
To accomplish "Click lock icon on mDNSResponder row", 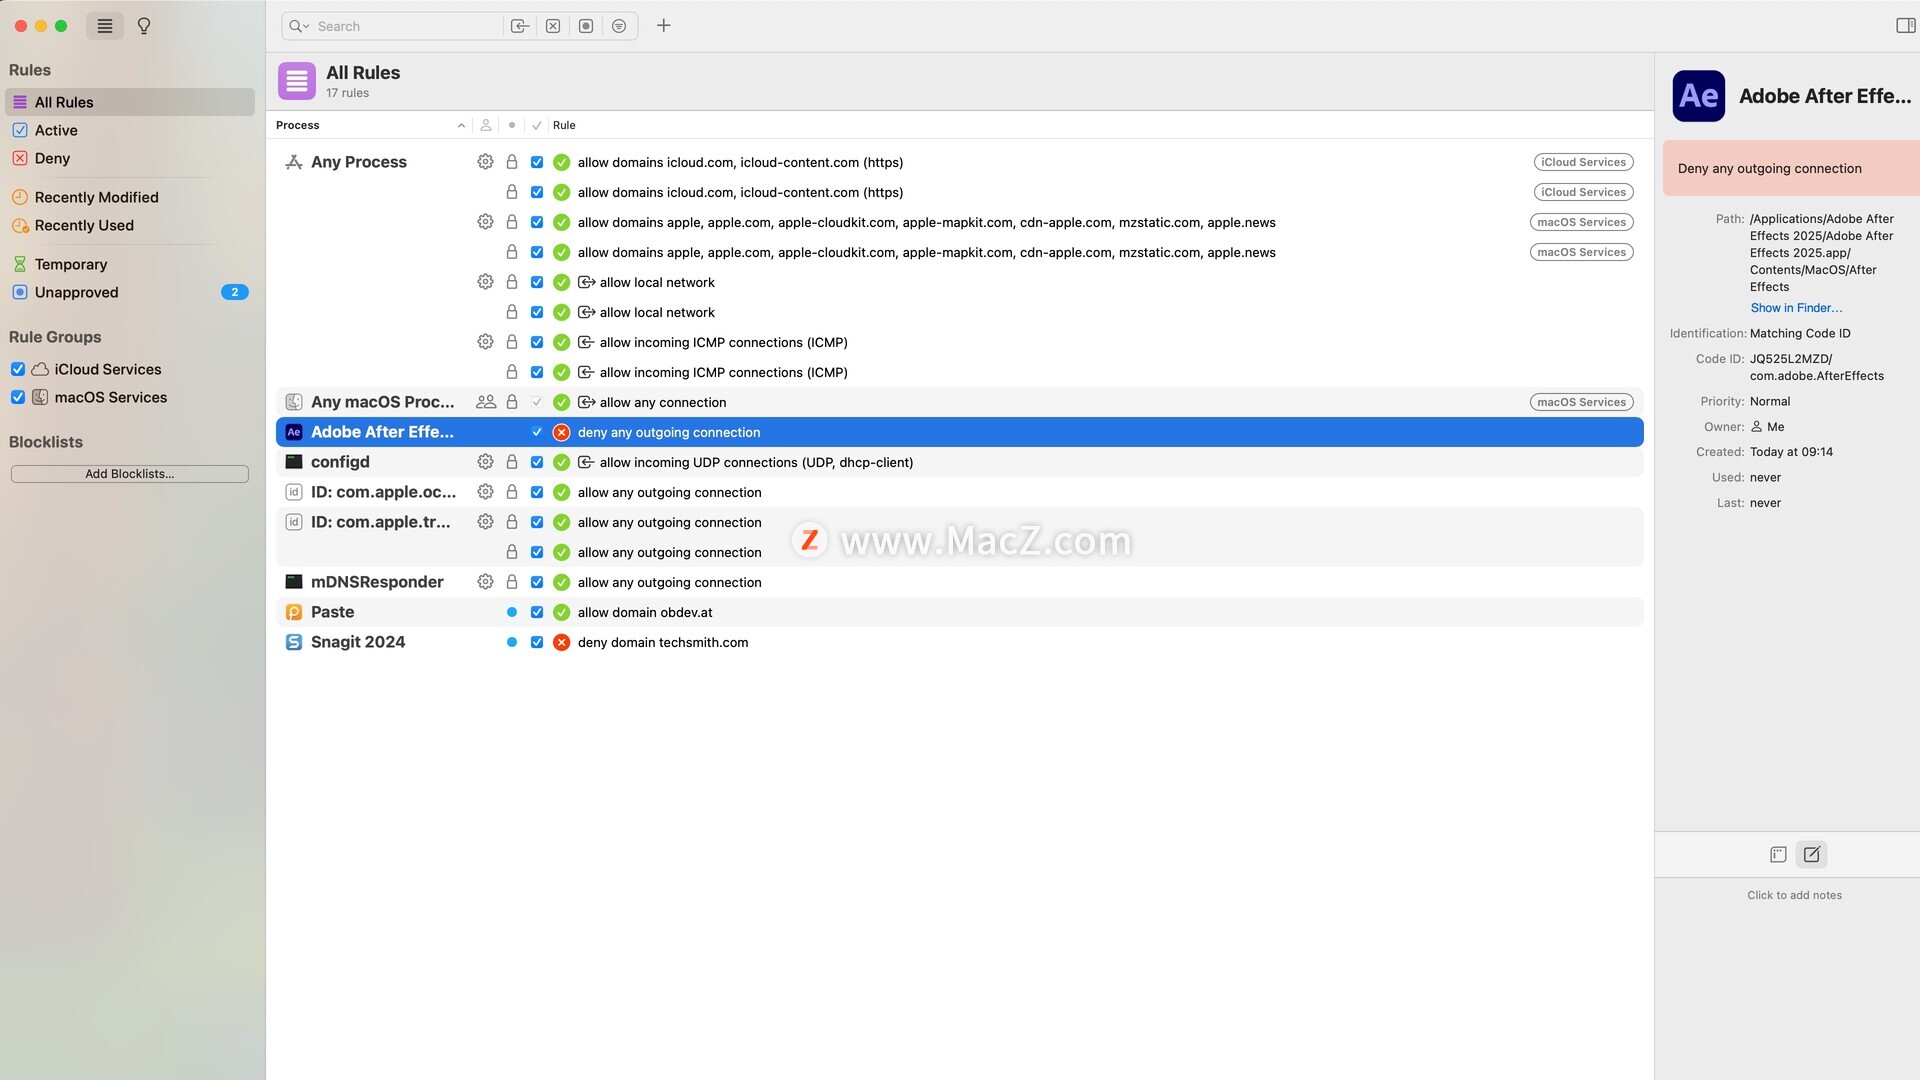I will (512, 582).
